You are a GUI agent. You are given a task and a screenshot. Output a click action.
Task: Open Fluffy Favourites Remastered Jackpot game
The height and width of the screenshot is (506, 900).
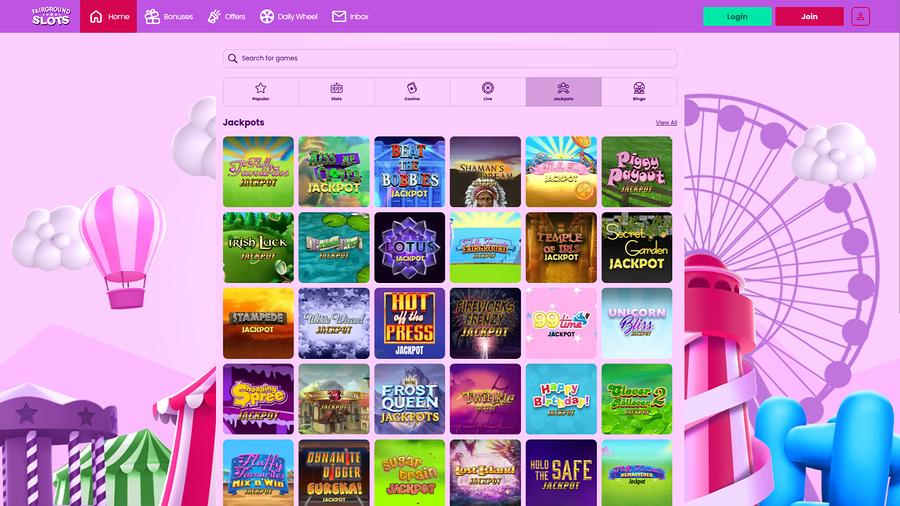point(637,473)
